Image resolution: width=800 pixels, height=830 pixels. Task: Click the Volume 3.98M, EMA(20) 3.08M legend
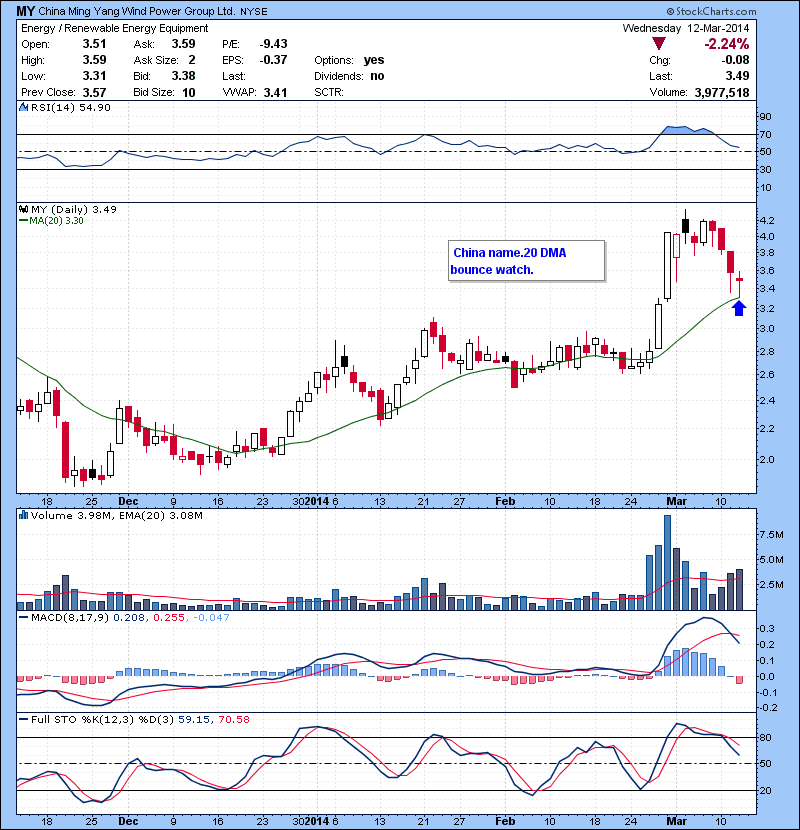pos(116,516)
